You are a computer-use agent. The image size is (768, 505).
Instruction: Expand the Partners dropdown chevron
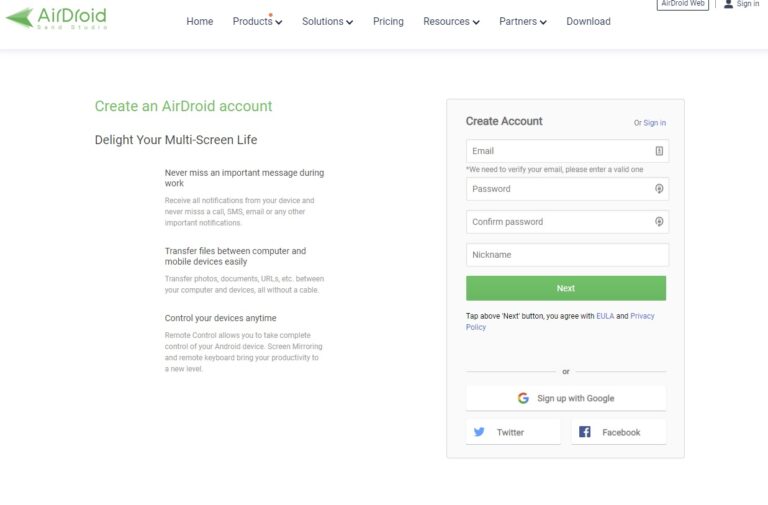tap(543, 22)
